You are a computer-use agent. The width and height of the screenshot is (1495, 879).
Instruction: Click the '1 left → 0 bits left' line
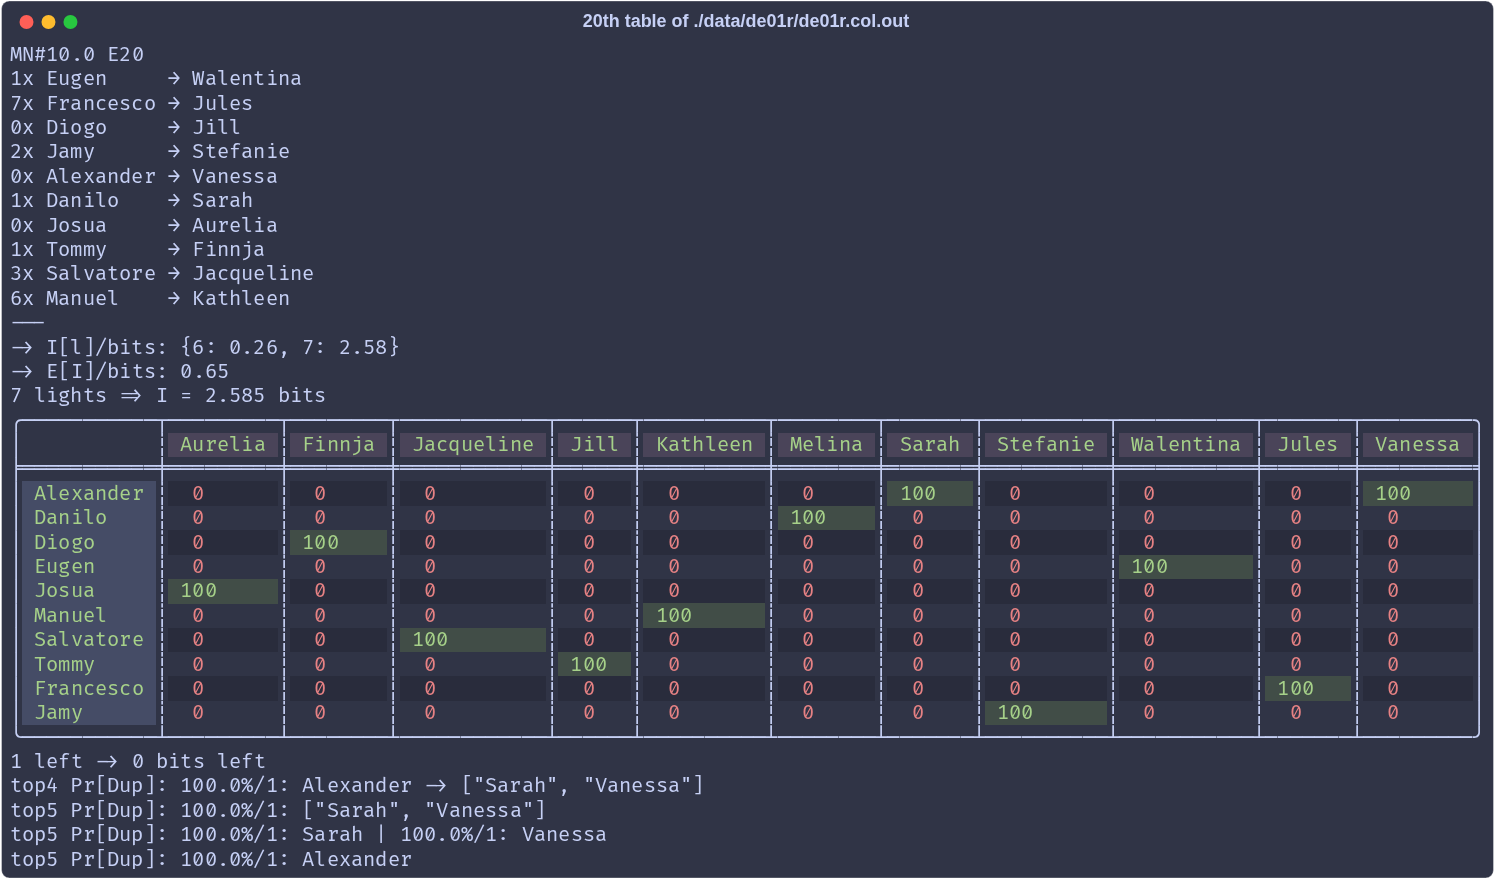(138, 761)
